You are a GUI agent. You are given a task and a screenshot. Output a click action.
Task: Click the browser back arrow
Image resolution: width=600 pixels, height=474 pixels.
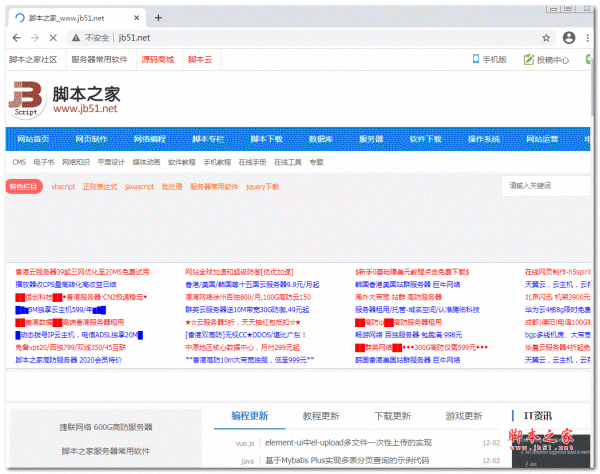19,37
